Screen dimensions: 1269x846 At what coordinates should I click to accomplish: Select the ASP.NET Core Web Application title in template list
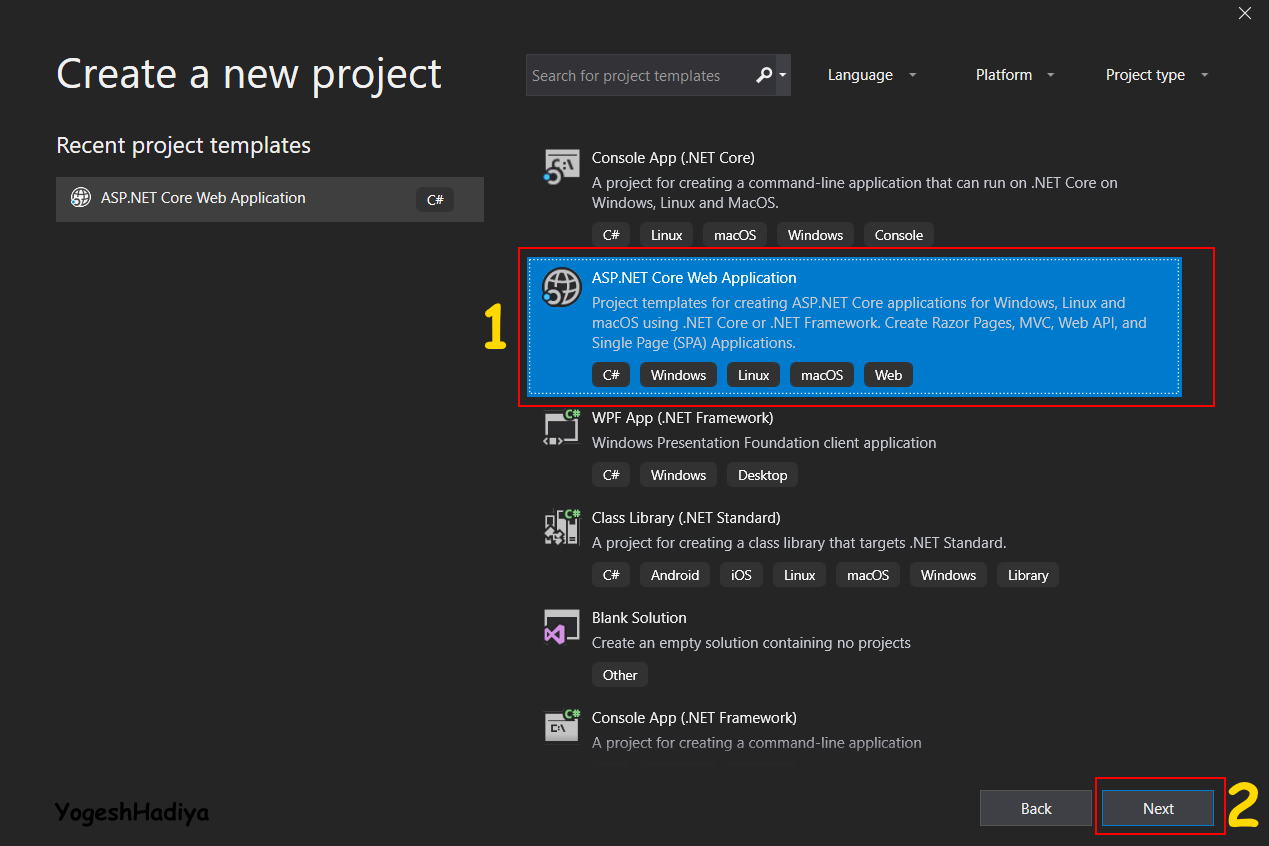(694, 278)
